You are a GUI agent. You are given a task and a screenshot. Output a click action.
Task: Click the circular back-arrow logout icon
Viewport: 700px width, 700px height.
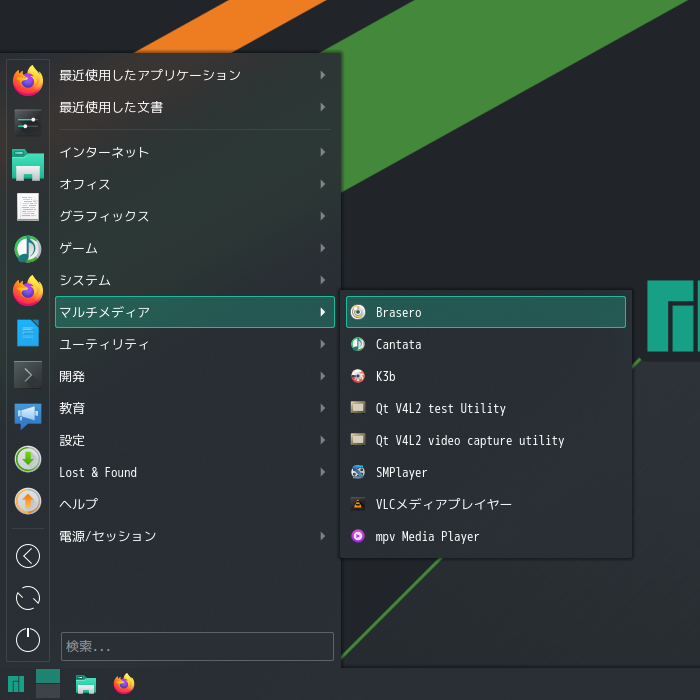(28, 556)
